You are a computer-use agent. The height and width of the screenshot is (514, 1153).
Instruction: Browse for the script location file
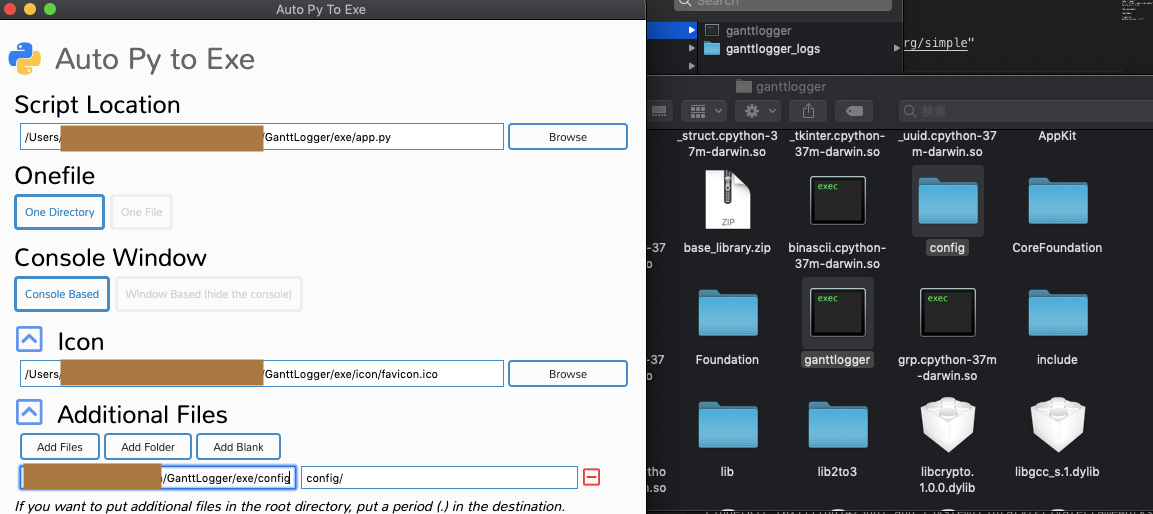(x=568, y=137)
